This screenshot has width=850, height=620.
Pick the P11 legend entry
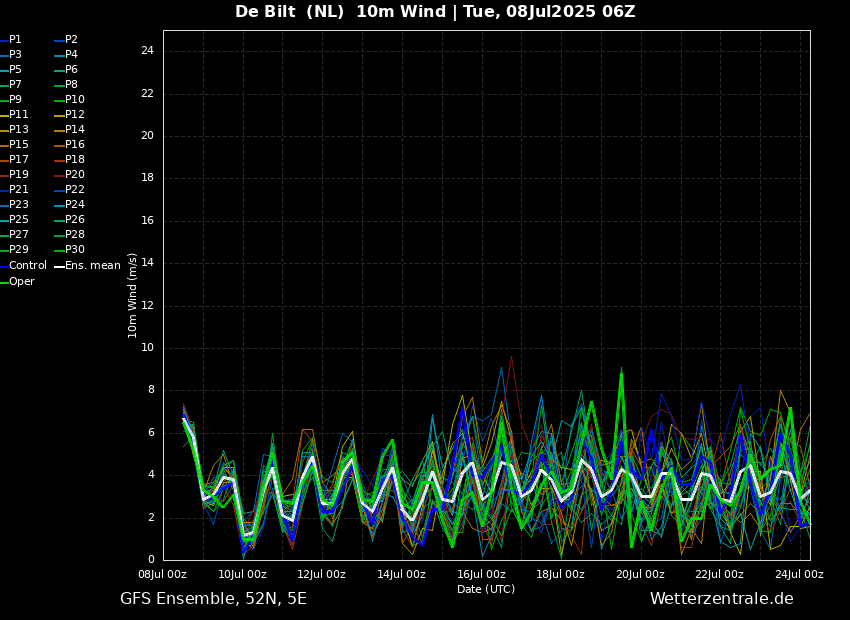(18, 115)
